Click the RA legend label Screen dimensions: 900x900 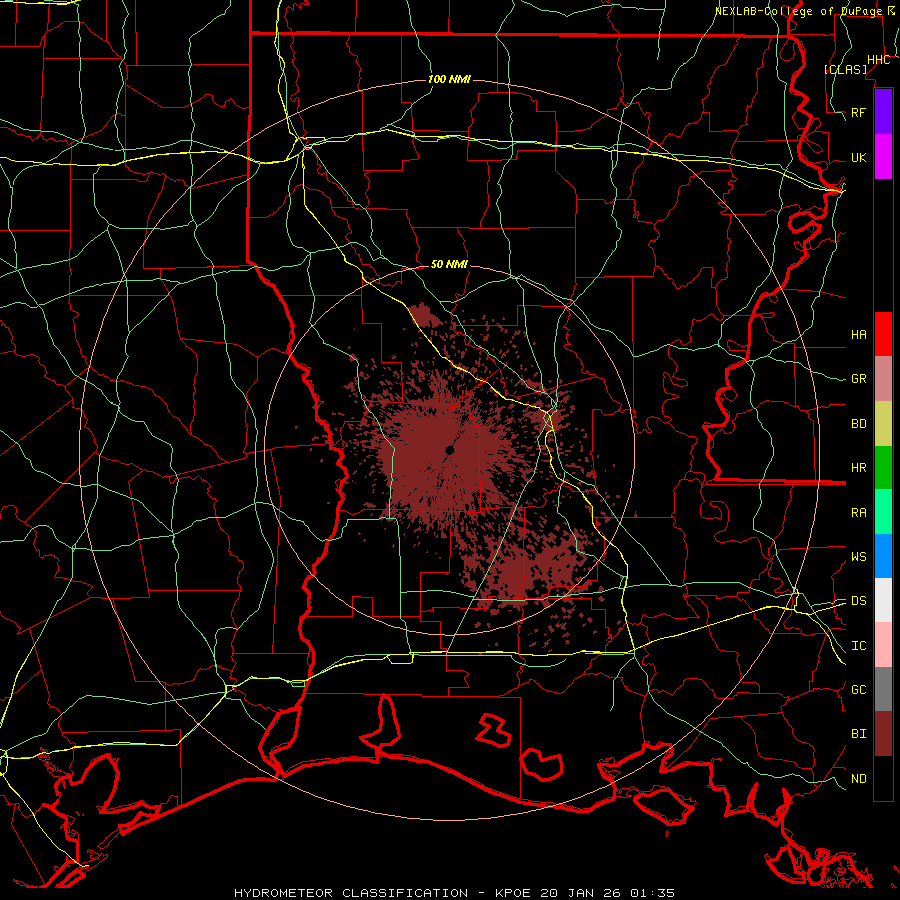coord(859,513)
